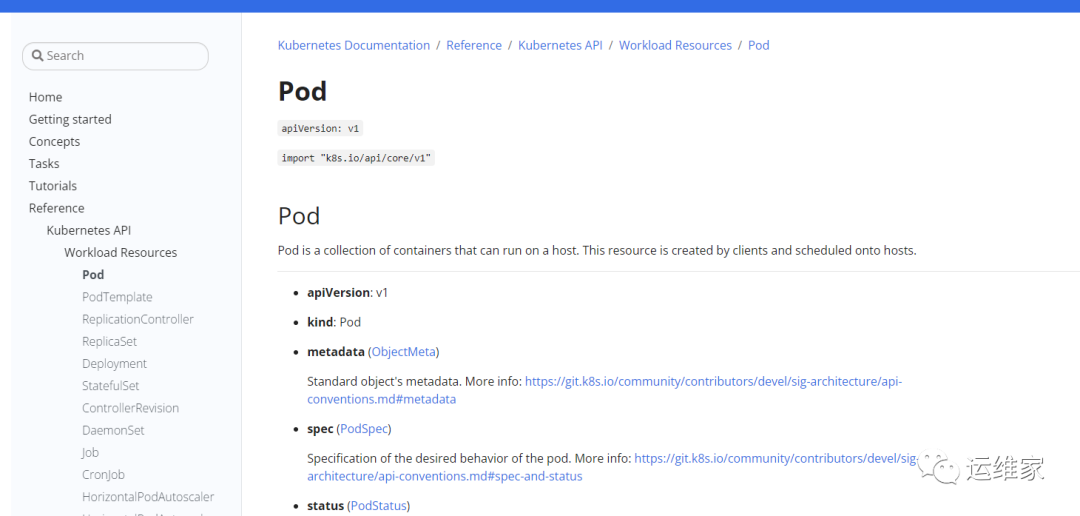
Task: Open Tasks section in the sidebar
Action: click(x=44, y=163)
